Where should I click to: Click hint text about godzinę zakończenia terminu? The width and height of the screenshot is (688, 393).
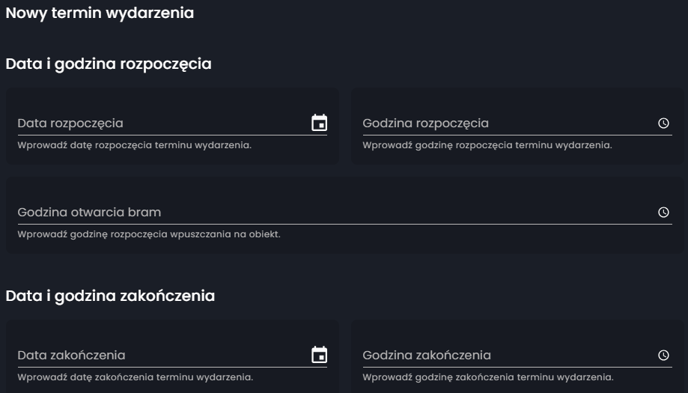(488, 377)
